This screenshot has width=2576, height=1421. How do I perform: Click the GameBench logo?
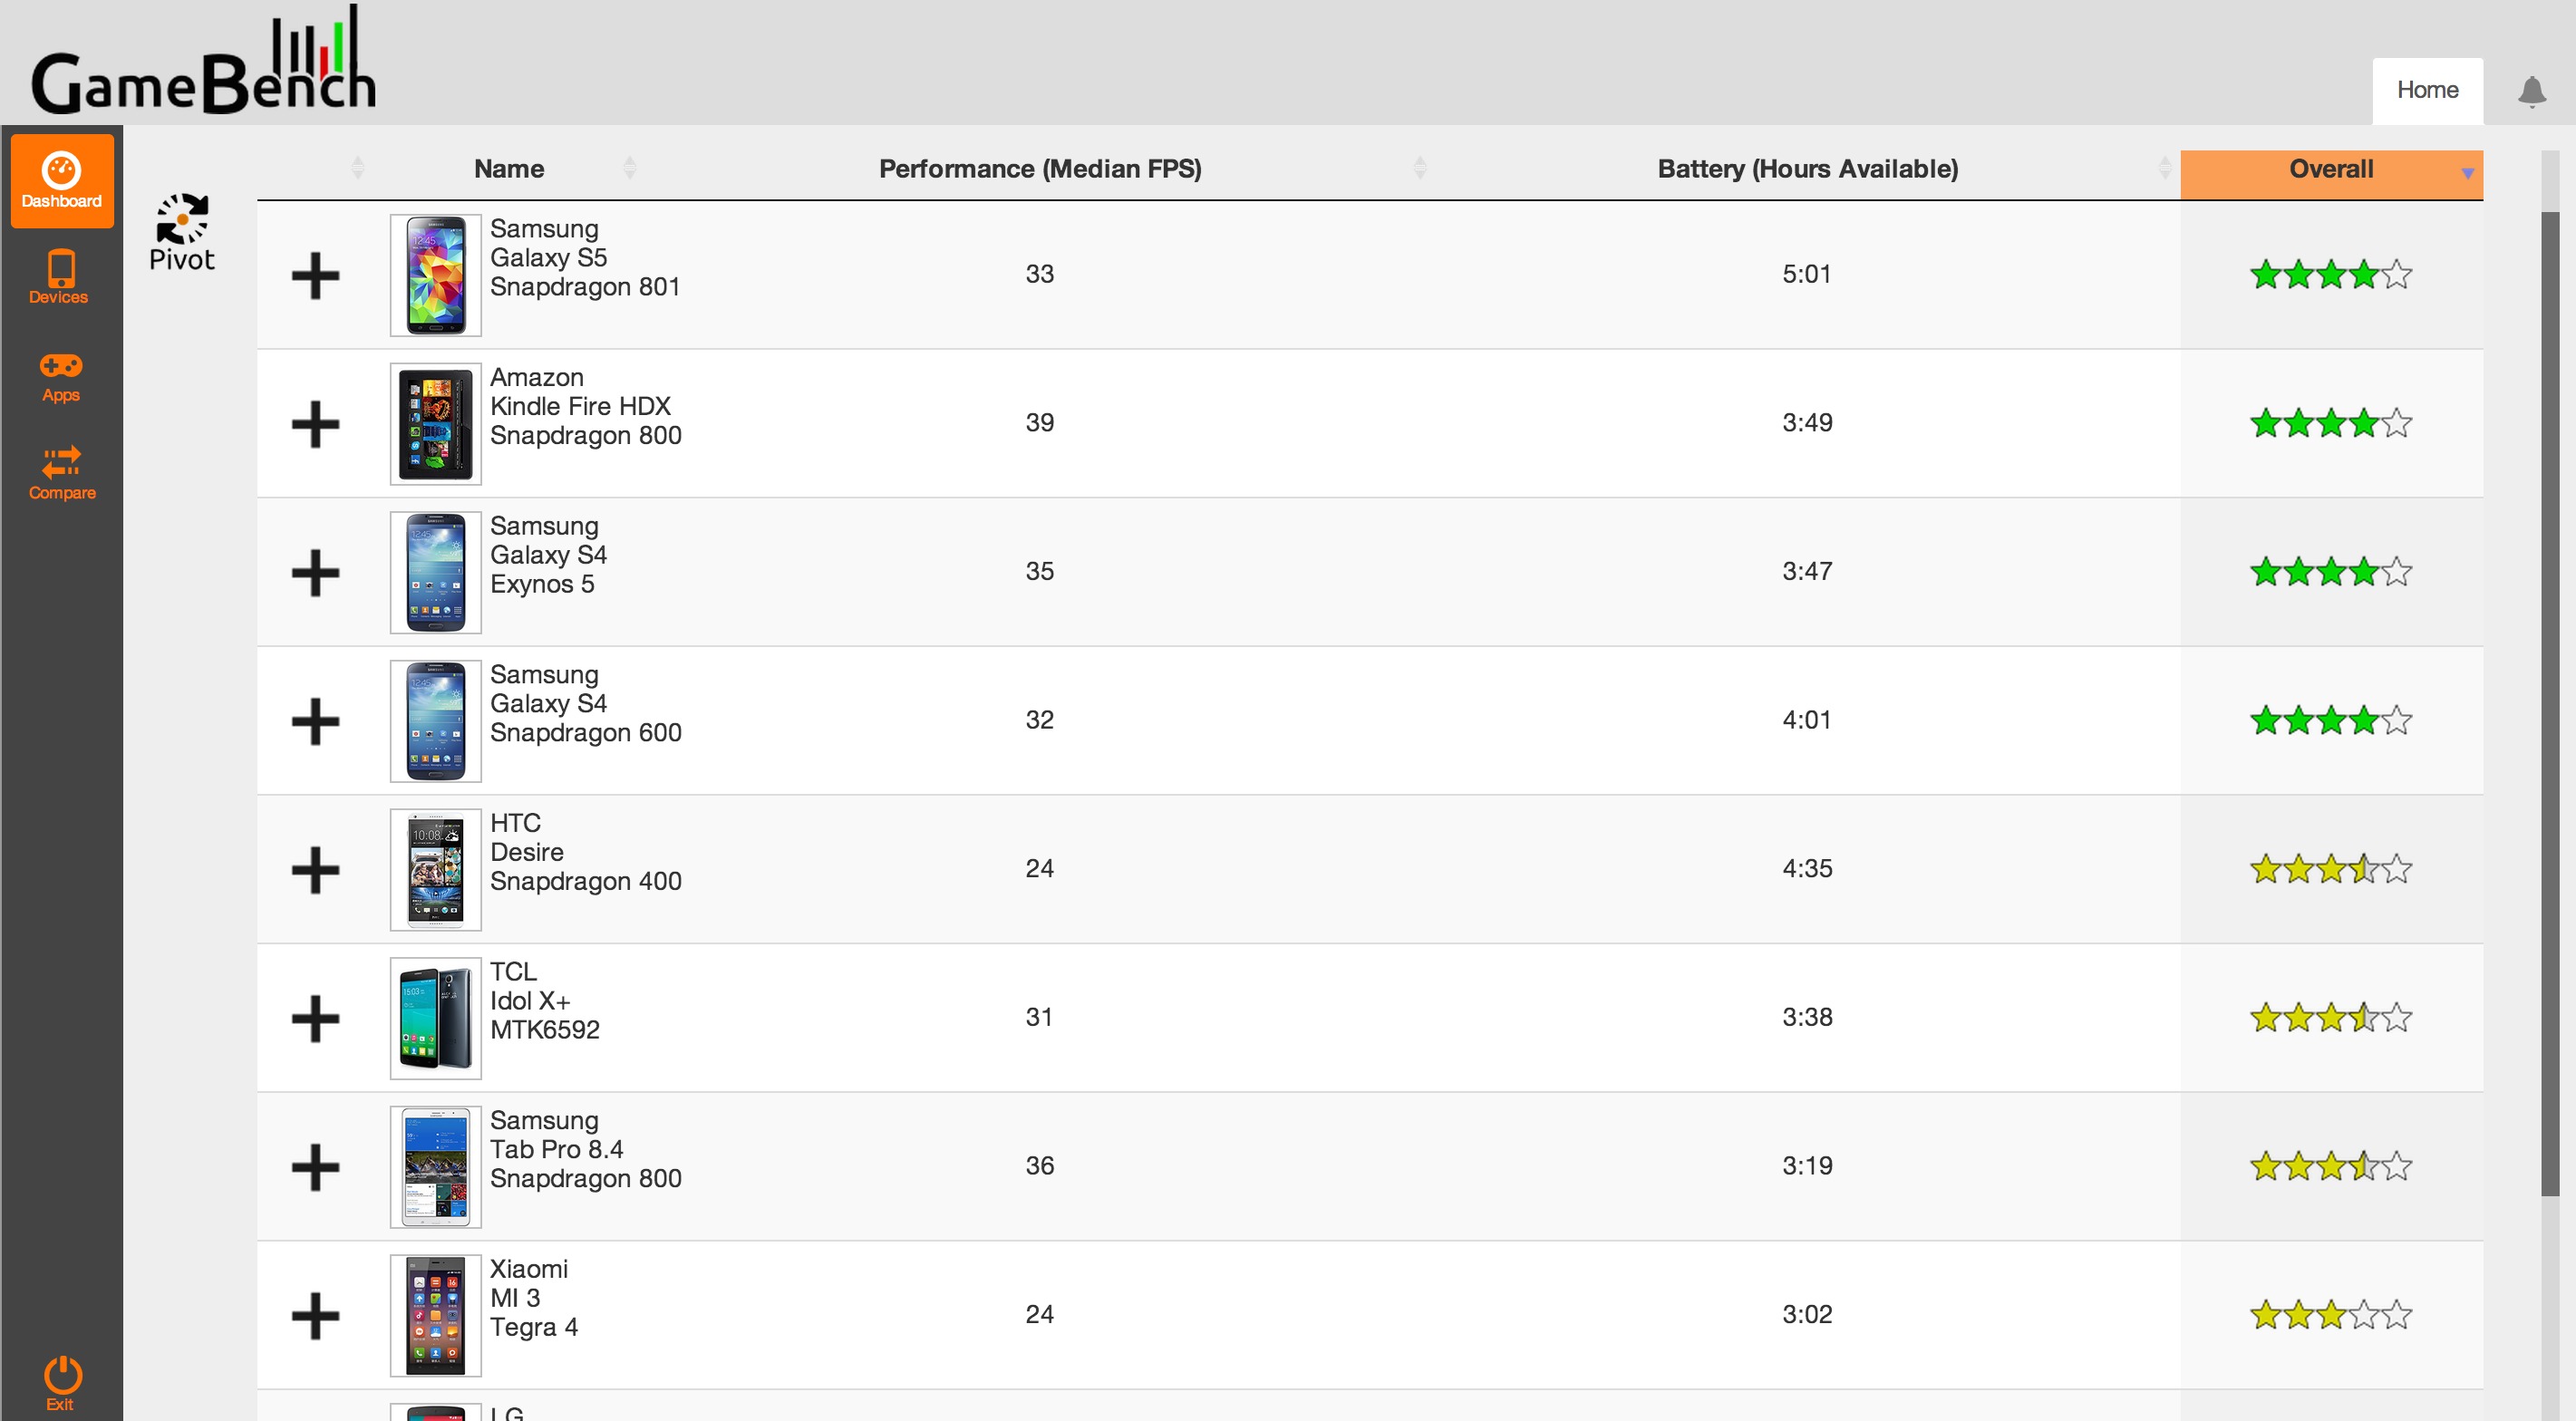click(x=205, y=61)
